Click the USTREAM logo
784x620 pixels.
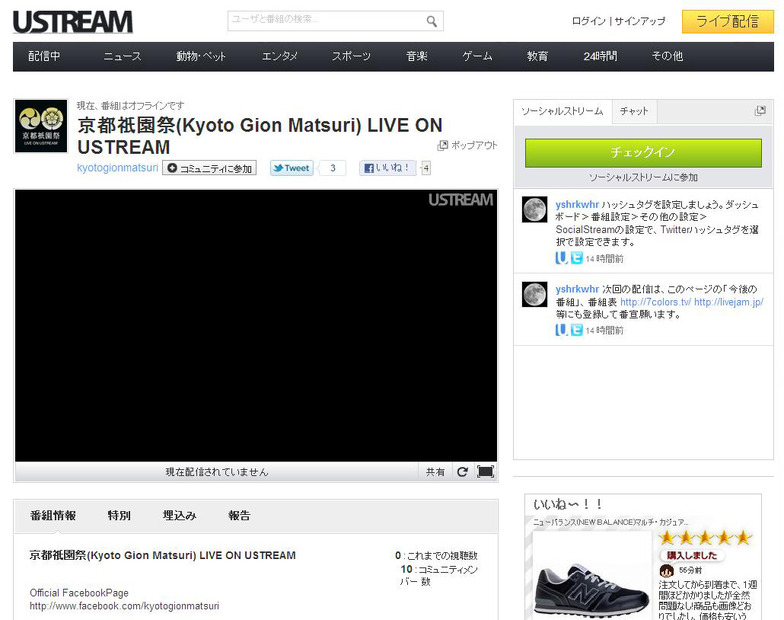click(73, 22)
